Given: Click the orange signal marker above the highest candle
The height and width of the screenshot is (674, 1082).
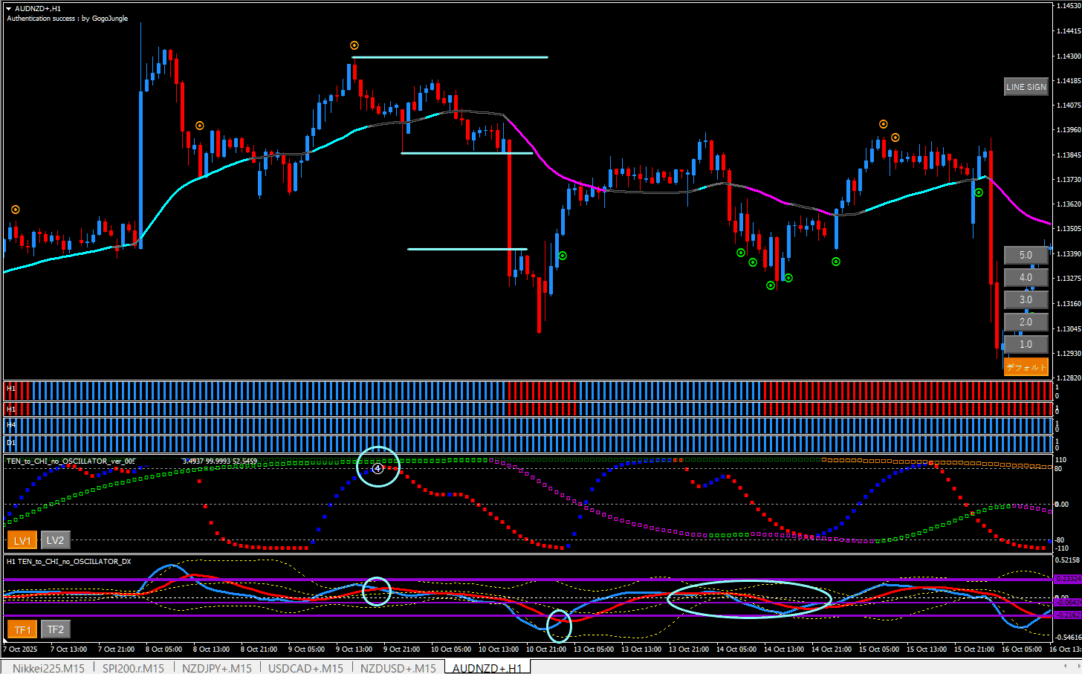Looking at the screenshot, I should 354,45.
